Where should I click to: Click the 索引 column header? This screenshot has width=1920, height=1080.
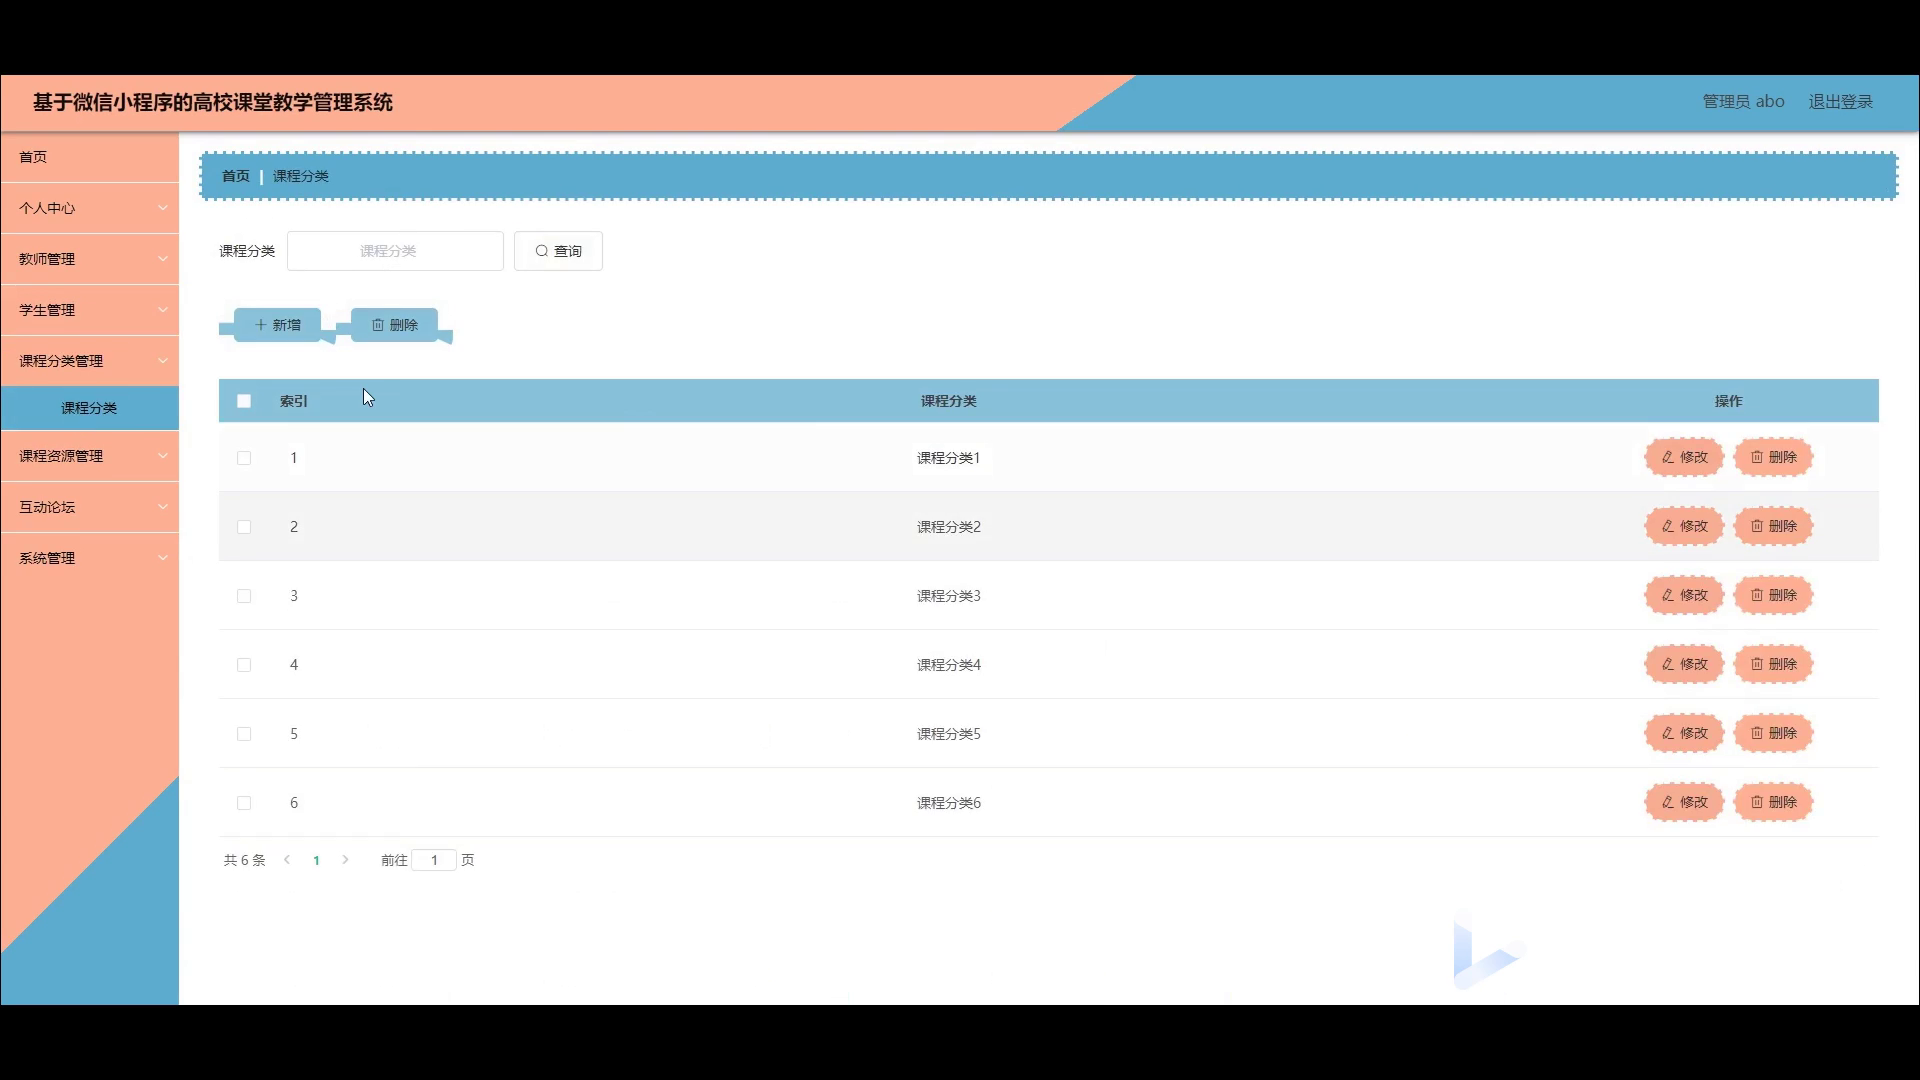294,401
